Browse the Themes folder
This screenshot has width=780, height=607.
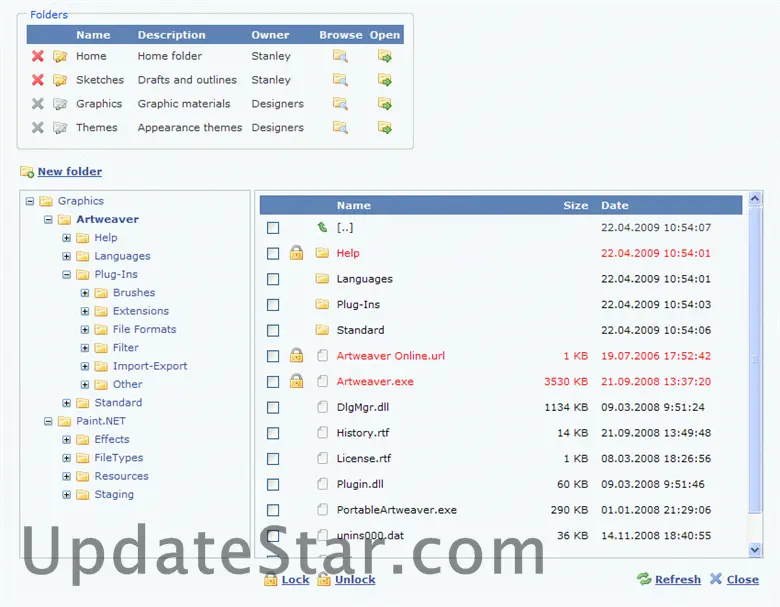(340, 128)
